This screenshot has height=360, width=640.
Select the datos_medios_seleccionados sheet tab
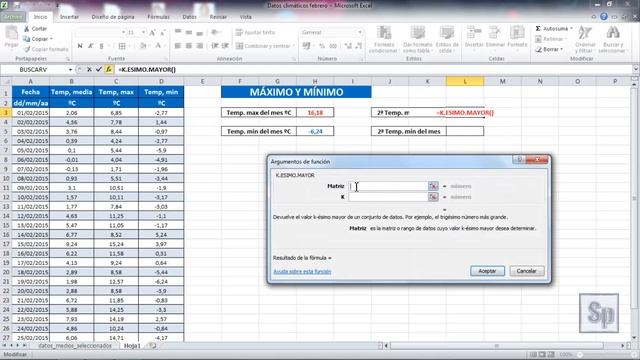[x=75, y=346]
